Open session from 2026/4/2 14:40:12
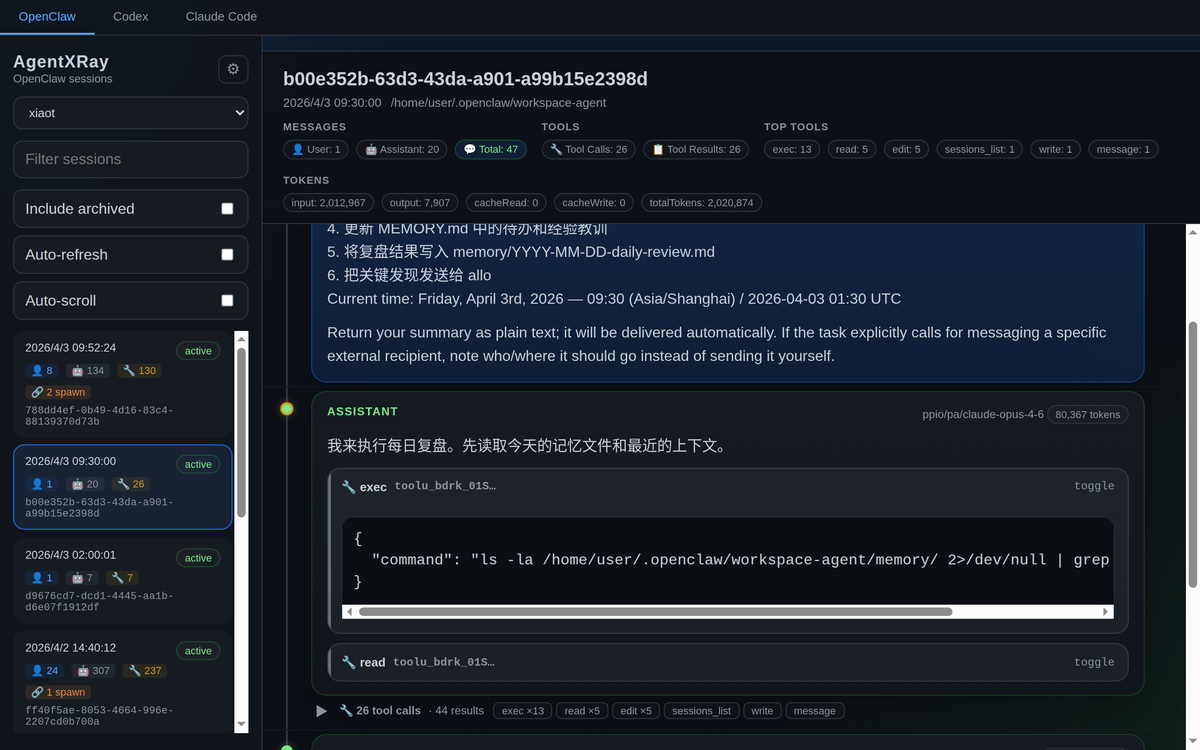The height and width of the screenshot is (750, 1200). [x=123, y=680]
